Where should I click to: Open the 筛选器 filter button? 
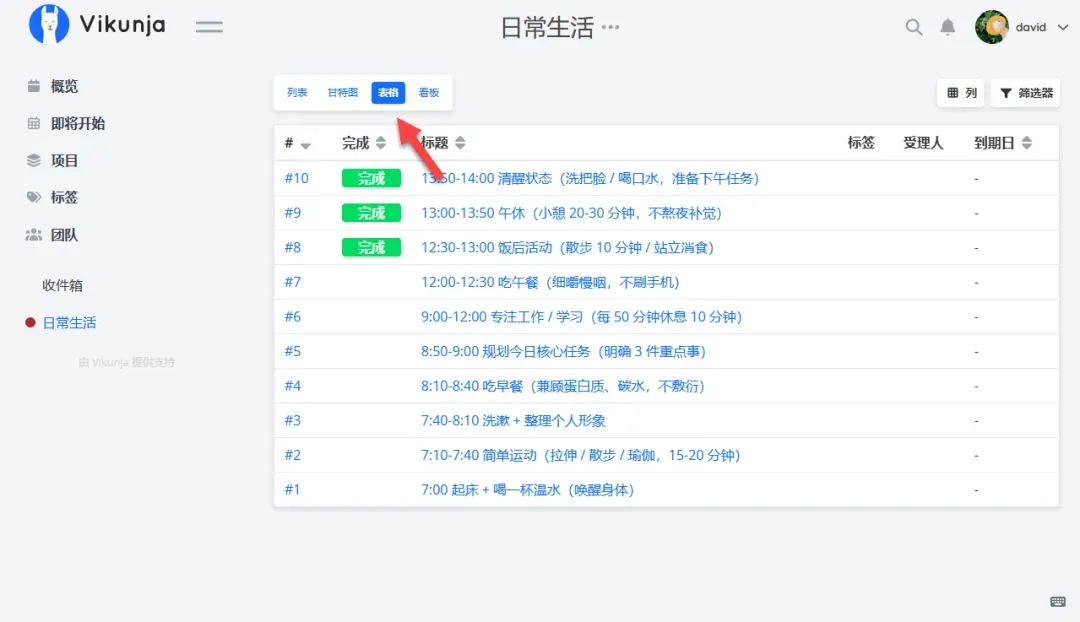pos(1025,93)
